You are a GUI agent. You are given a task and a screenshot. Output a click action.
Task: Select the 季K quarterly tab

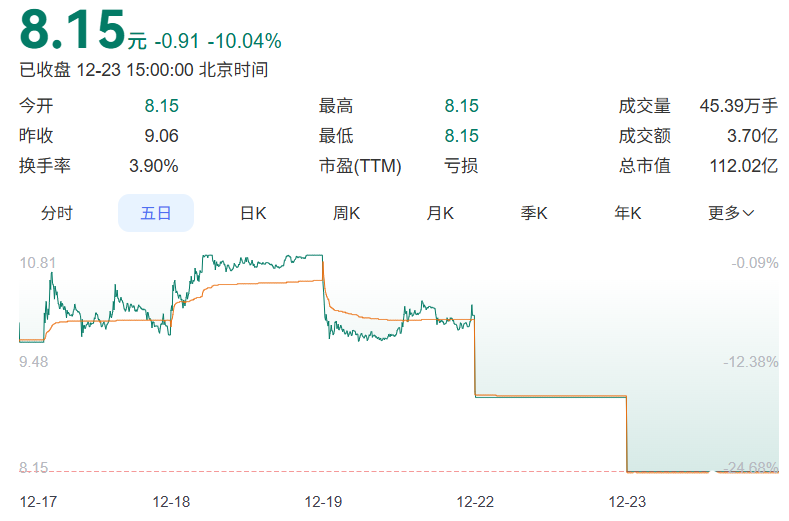click(x=534, y=213)
